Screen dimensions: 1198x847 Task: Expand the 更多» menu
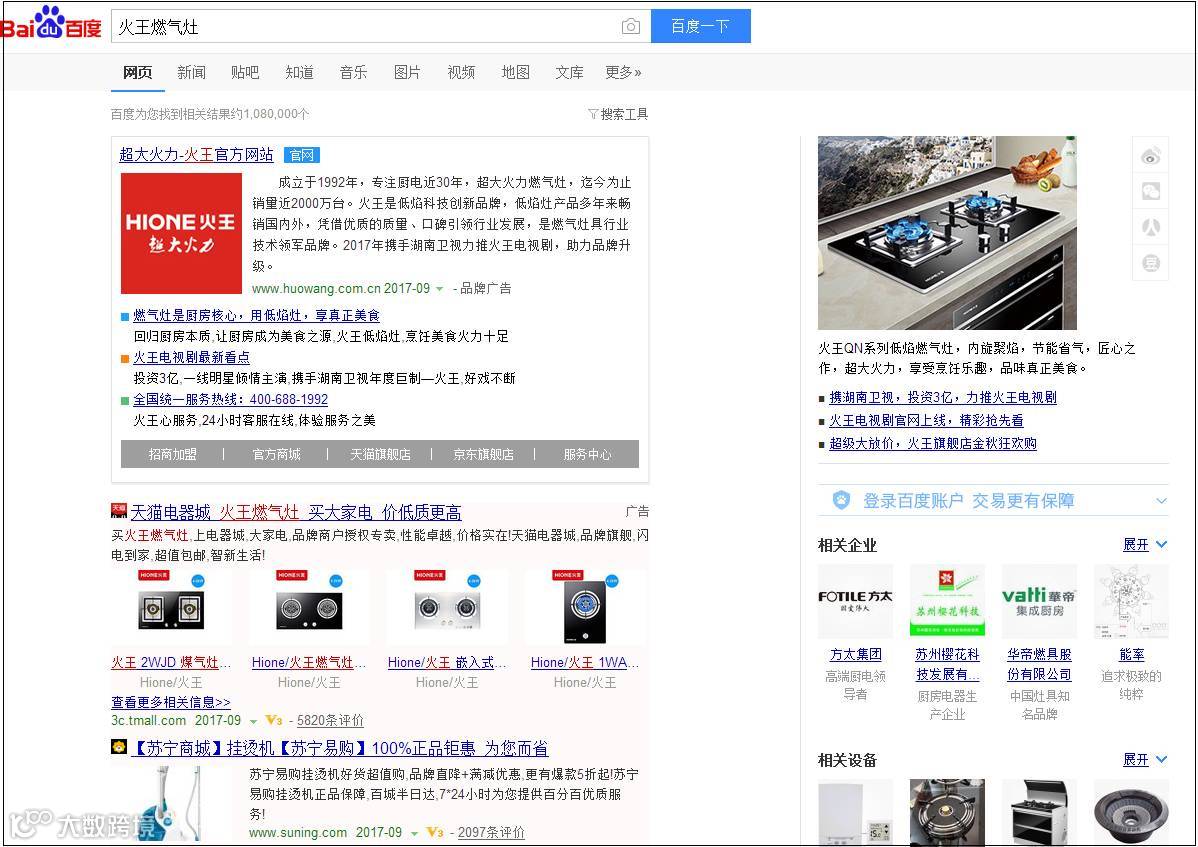623,73
